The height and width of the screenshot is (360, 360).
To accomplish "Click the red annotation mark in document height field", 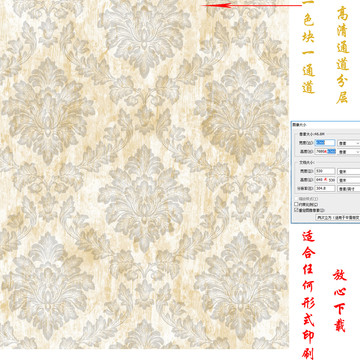I will point(325,180).
